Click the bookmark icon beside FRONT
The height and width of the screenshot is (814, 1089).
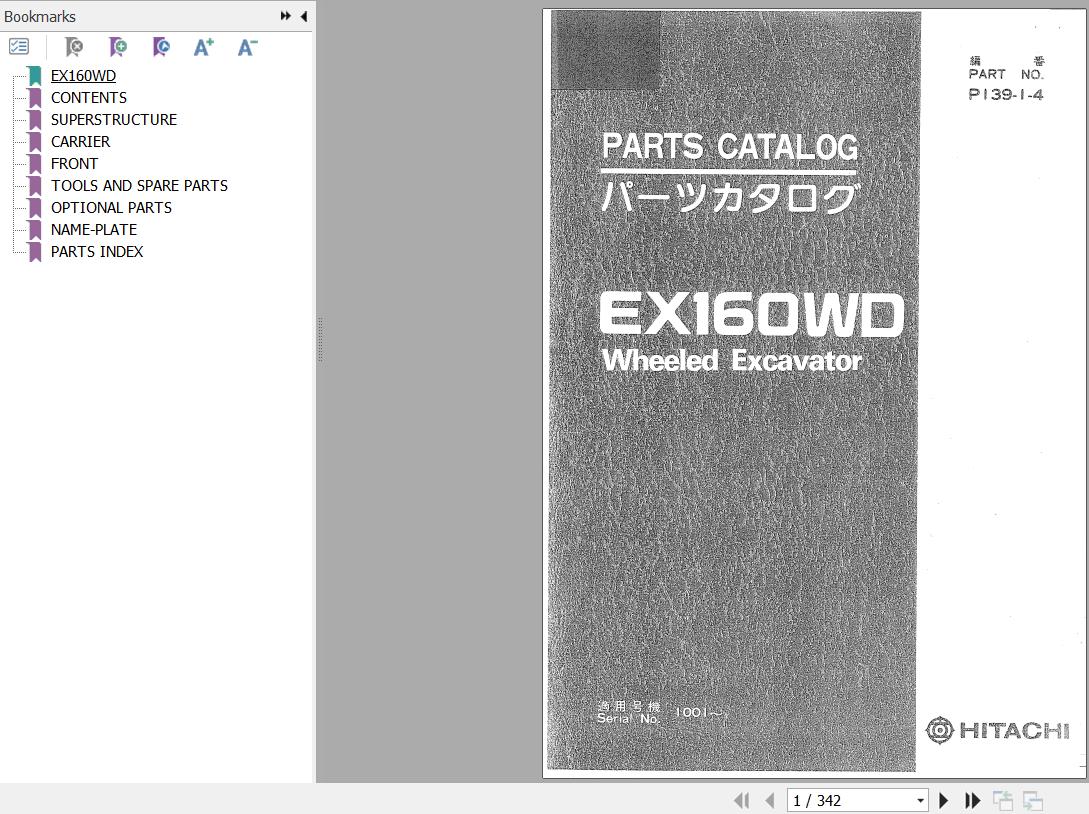pyautogui.click(x=35, y=164)
